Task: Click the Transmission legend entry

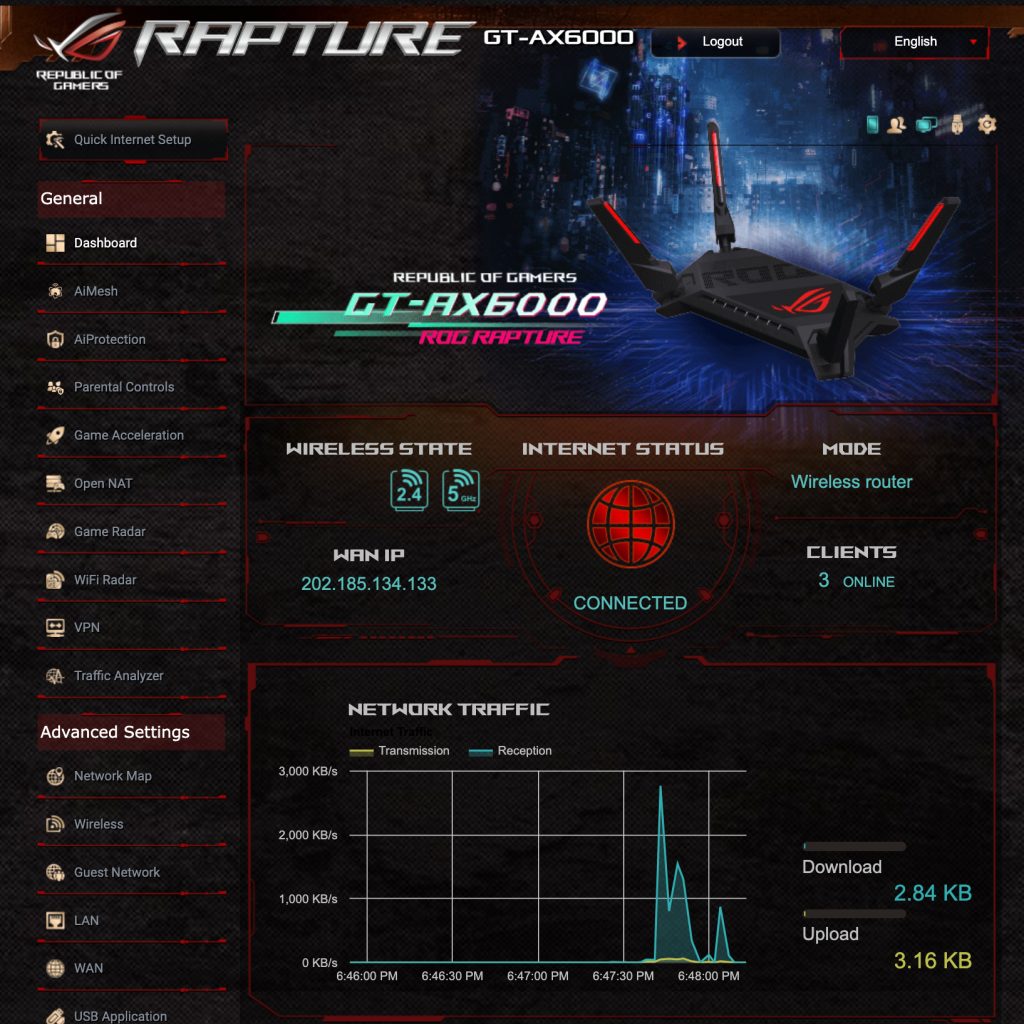Action: 400,751
